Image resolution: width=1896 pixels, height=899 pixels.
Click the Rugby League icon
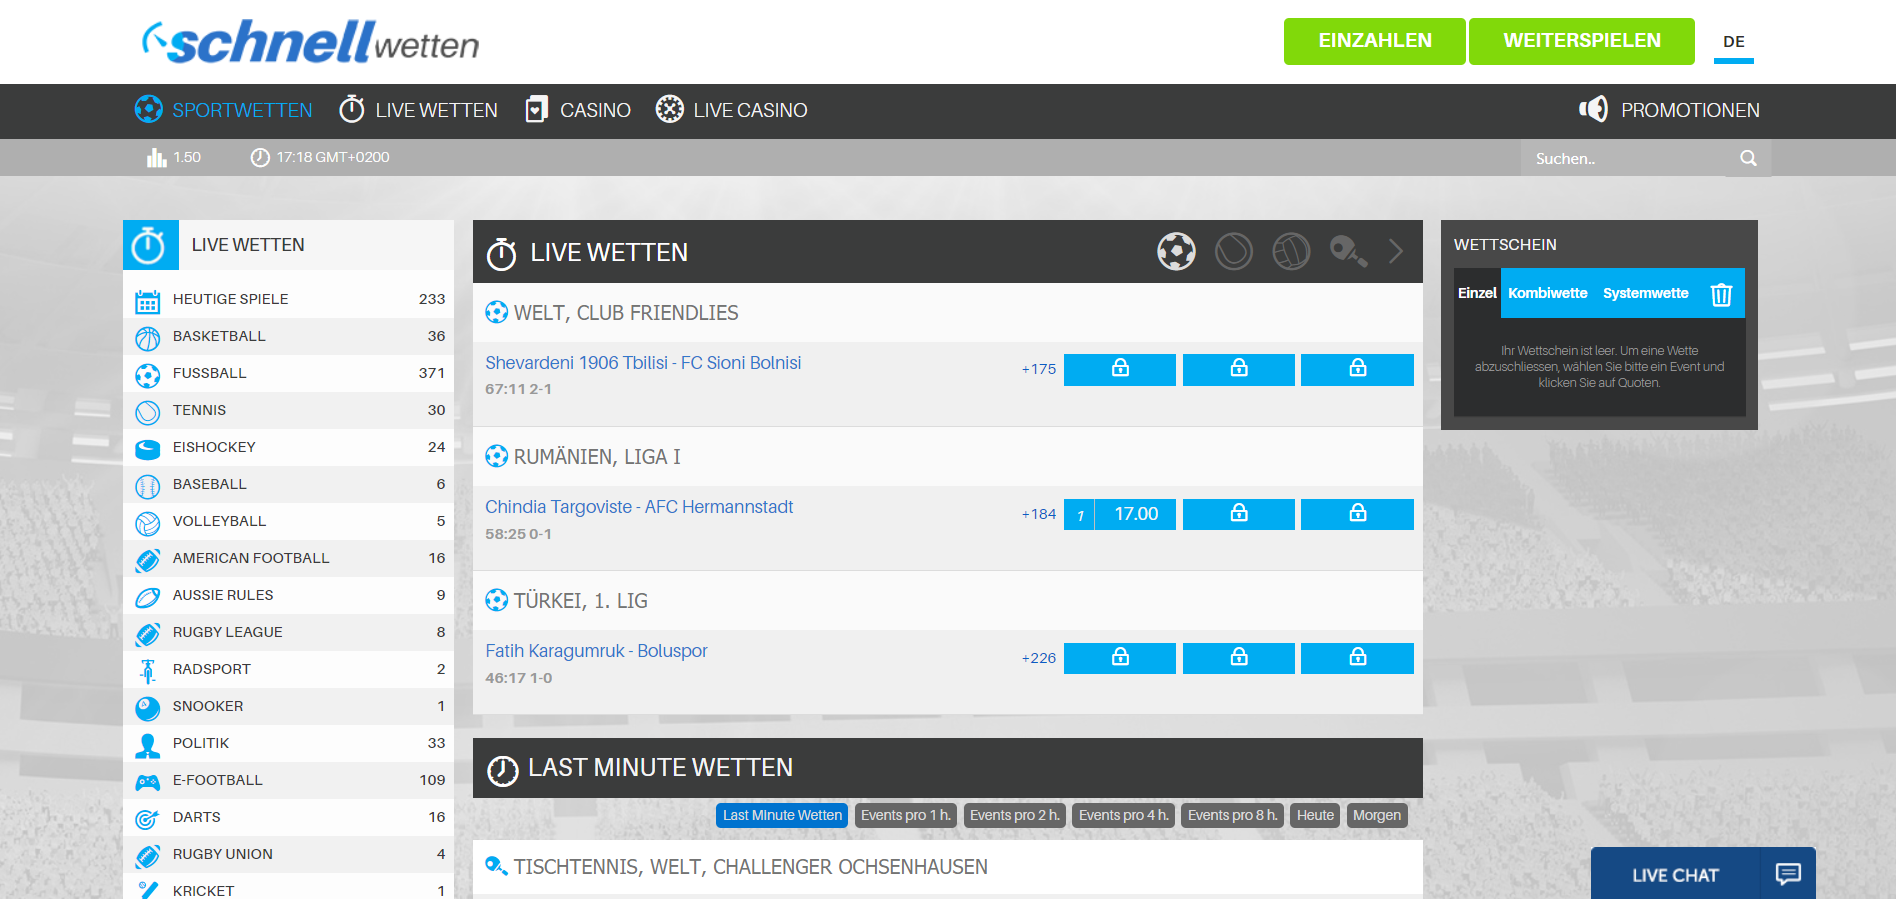click(x=147, y=634)
